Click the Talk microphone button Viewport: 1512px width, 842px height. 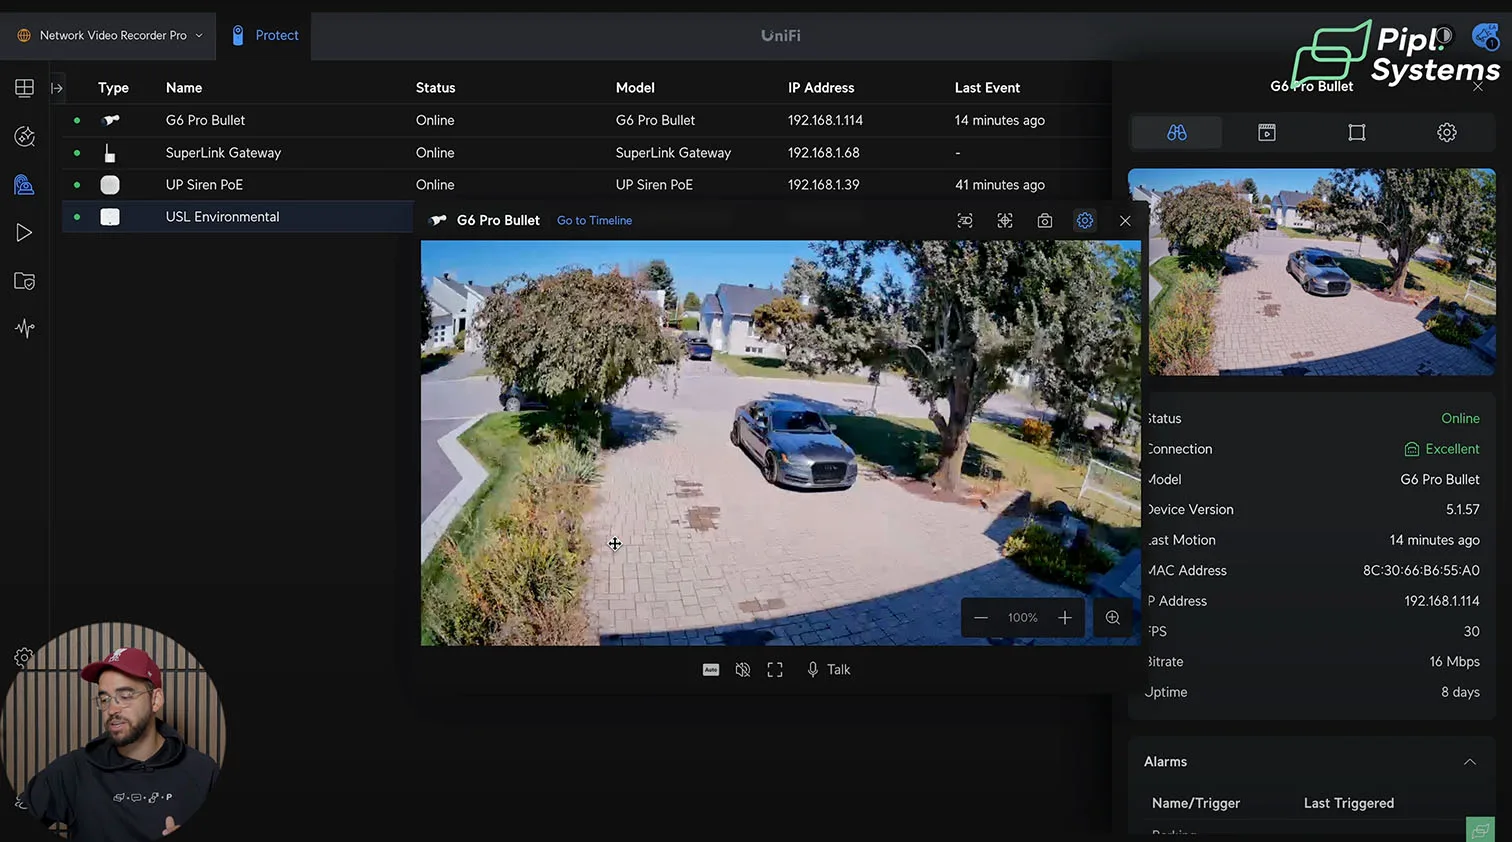pyautogui.click(x=828, y=670)
